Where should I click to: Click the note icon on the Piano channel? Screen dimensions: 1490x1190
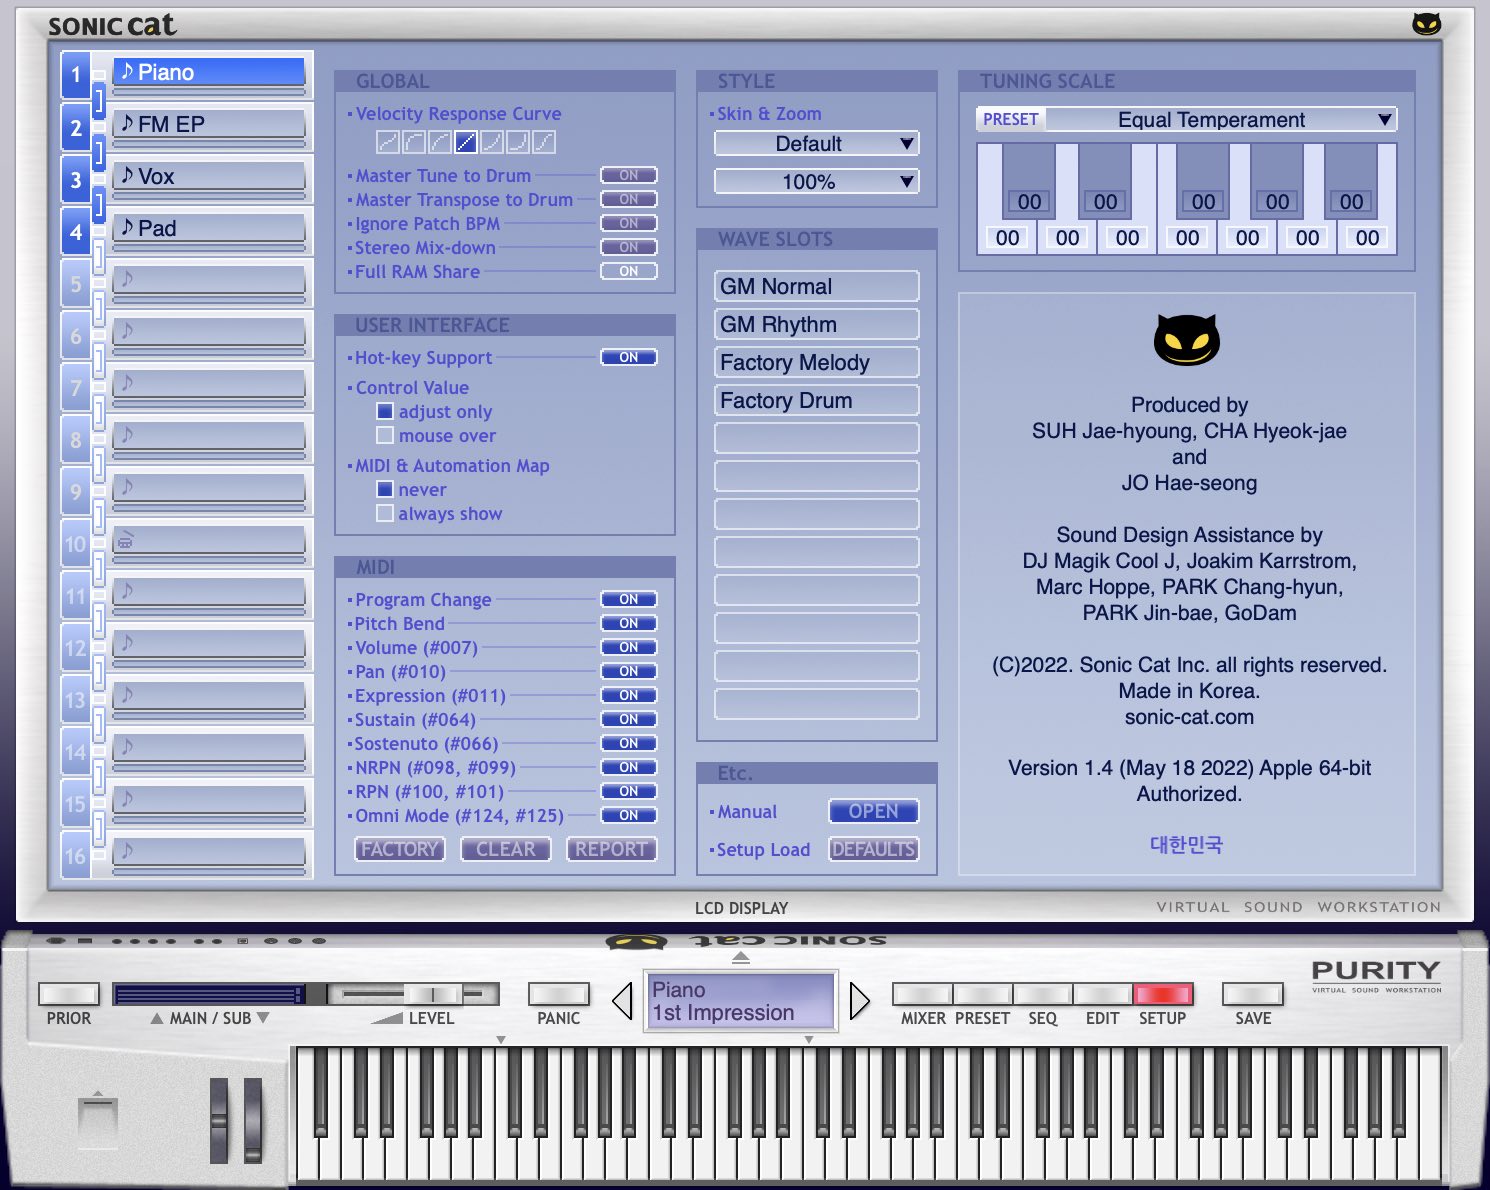[128, 71]
